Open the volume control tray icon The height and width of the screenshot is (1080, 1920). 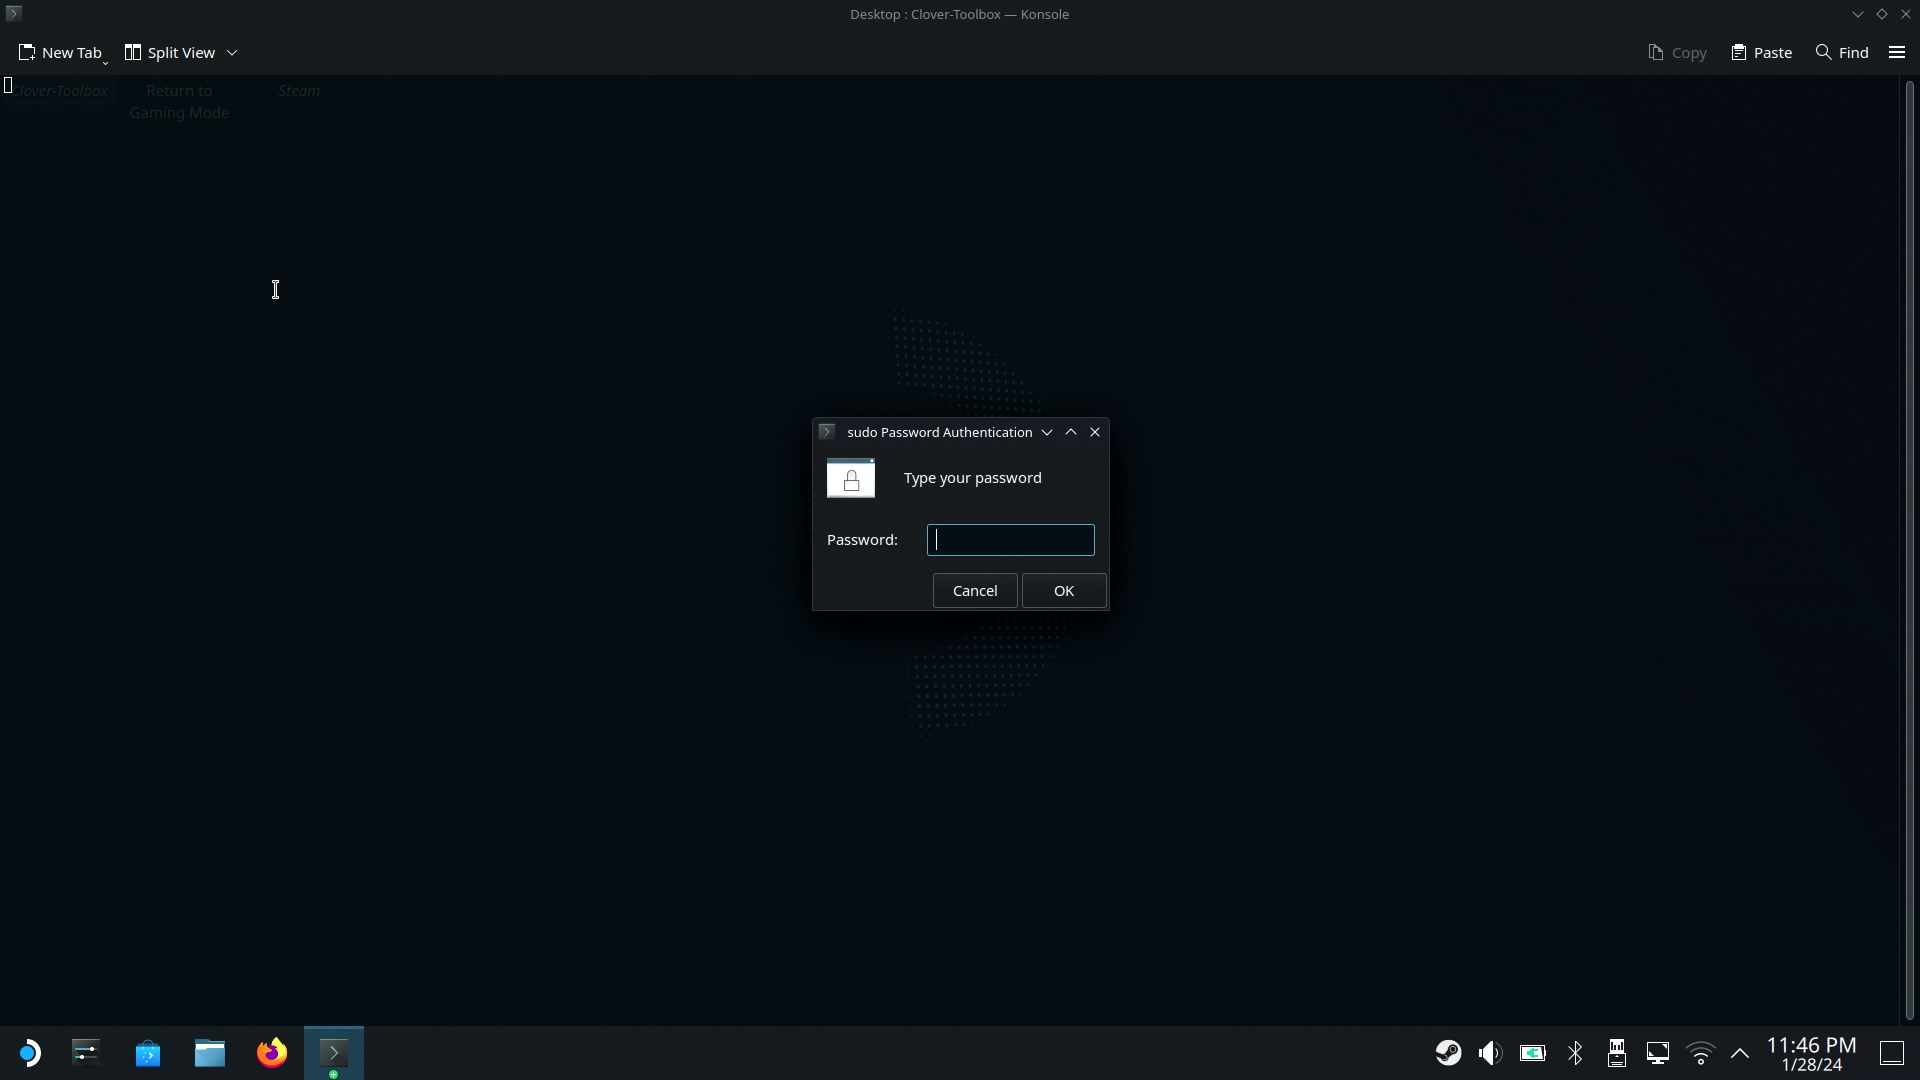pyautogui.click(x=1490, y=1053)
